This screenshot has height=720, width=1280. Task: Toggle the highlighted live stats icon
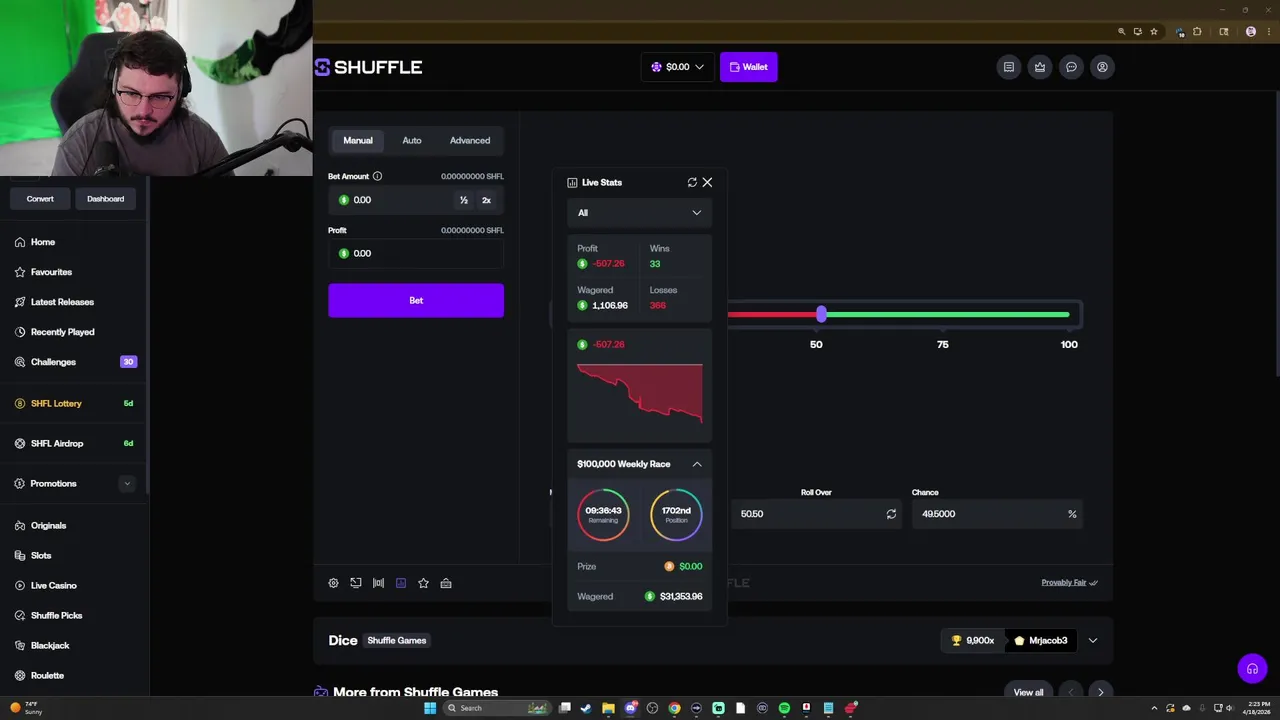(401, 583)
